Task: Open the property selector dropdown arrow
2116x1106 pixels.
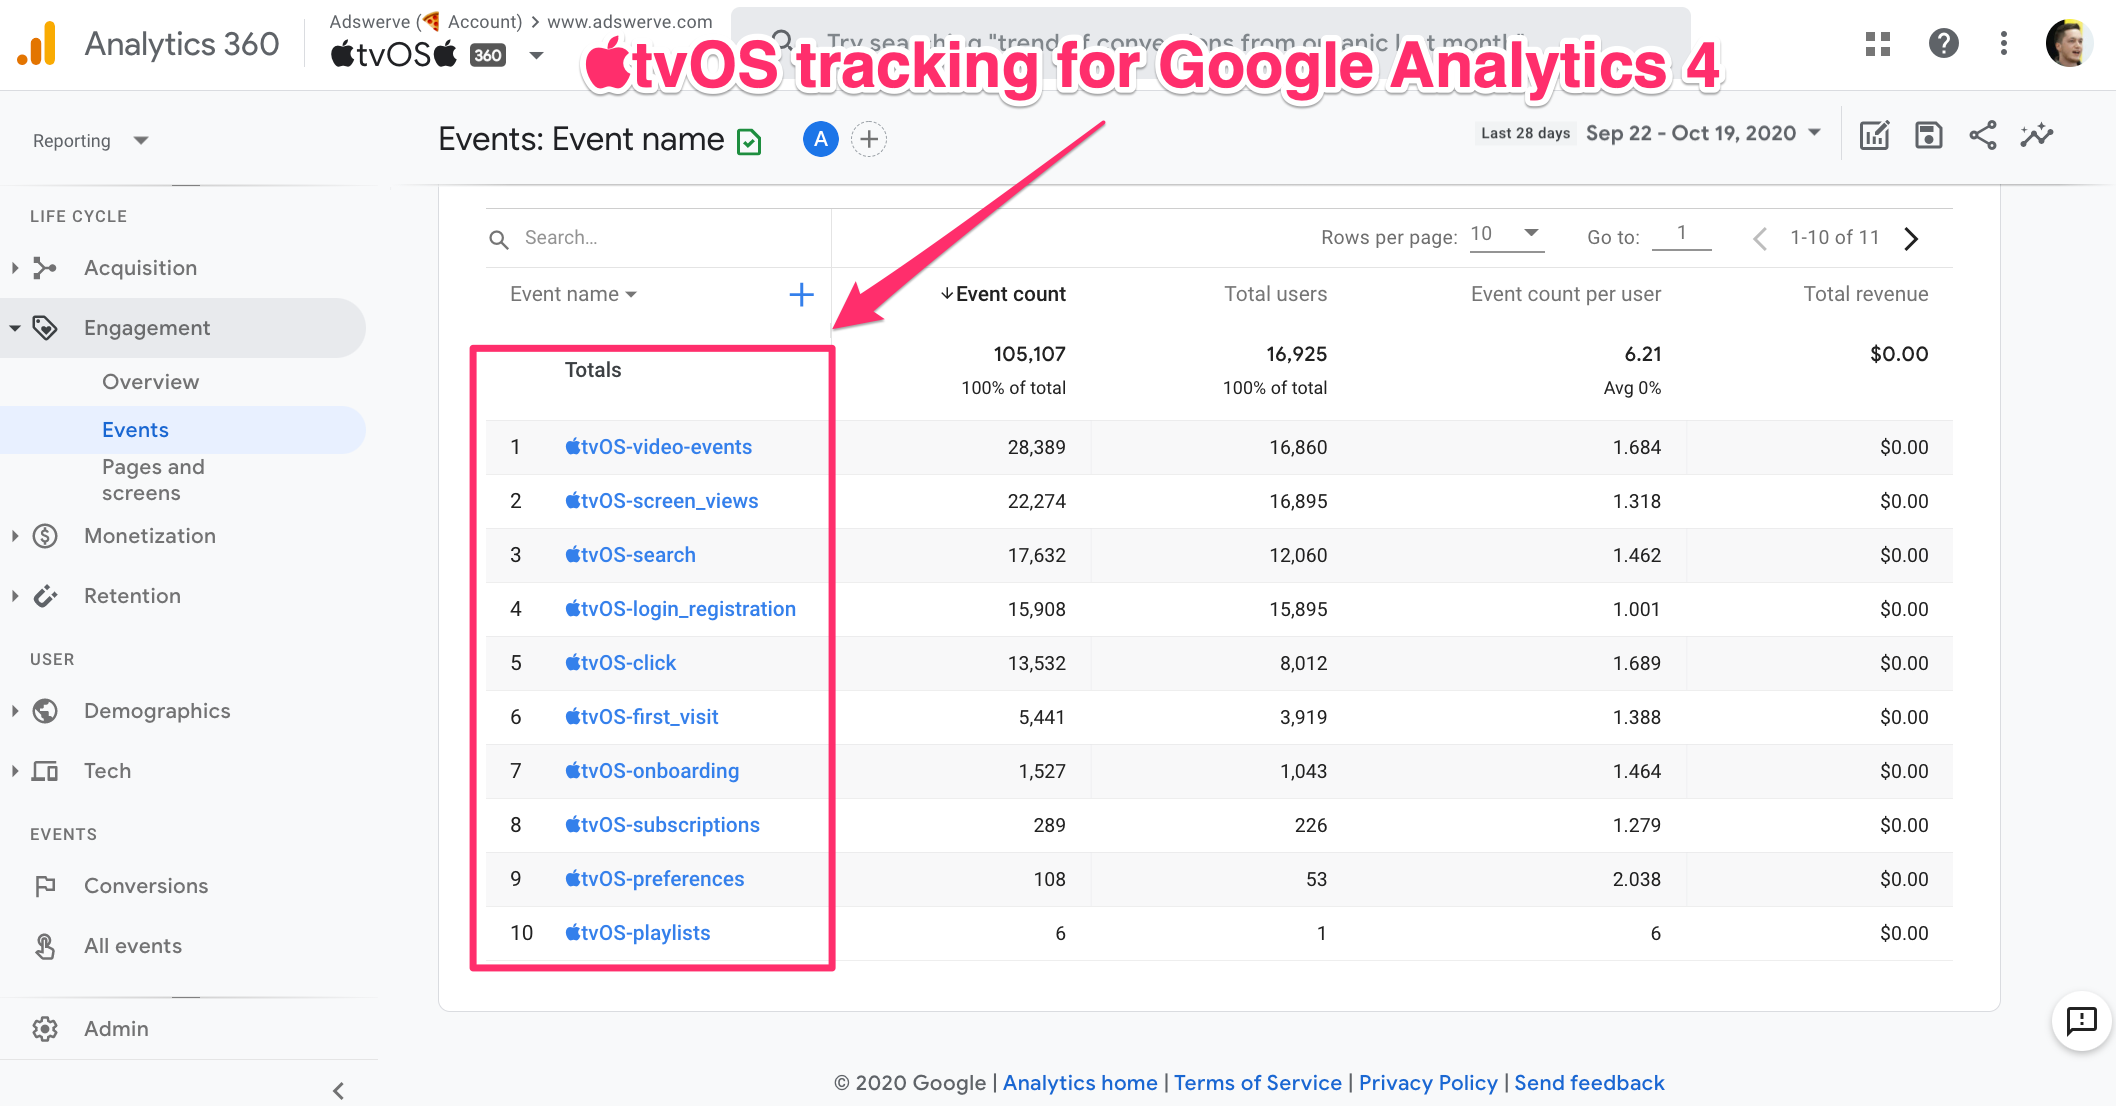Action: [x=537, y=55]
